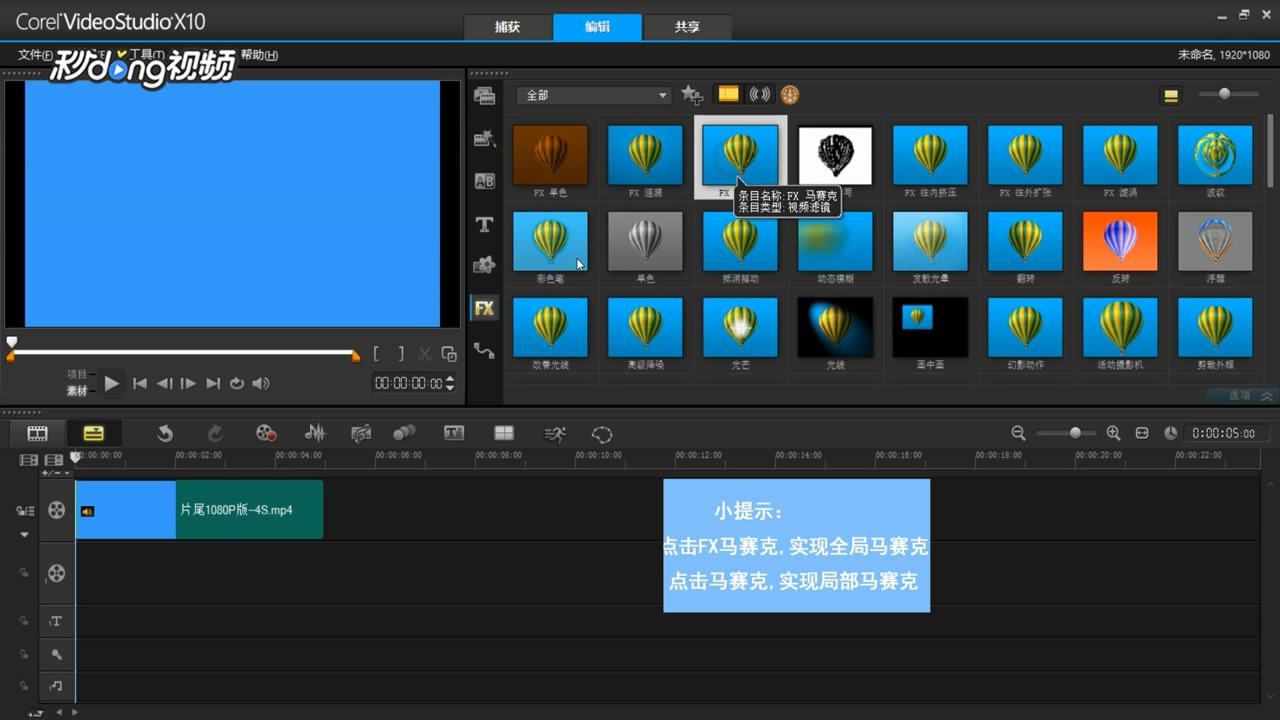The width and height of the screenshot is (1280, 720).
Task: Select 素材 (Clip) play mode
Action: [77, 391]
